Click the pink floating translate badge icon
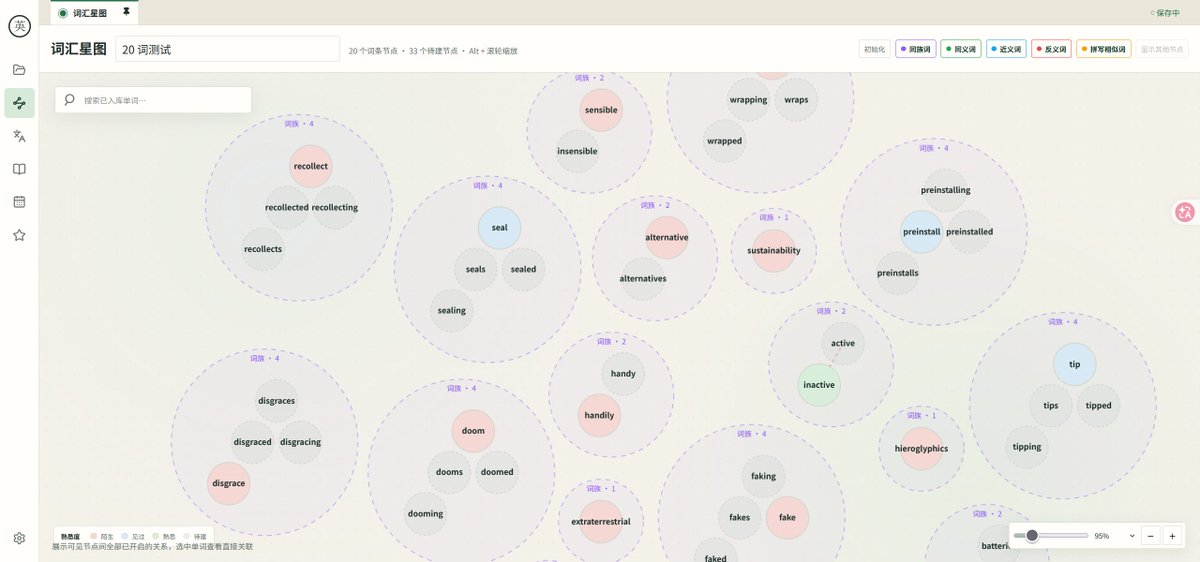The height and width of the screenshot is (562, 1200). coord(1186,212)
